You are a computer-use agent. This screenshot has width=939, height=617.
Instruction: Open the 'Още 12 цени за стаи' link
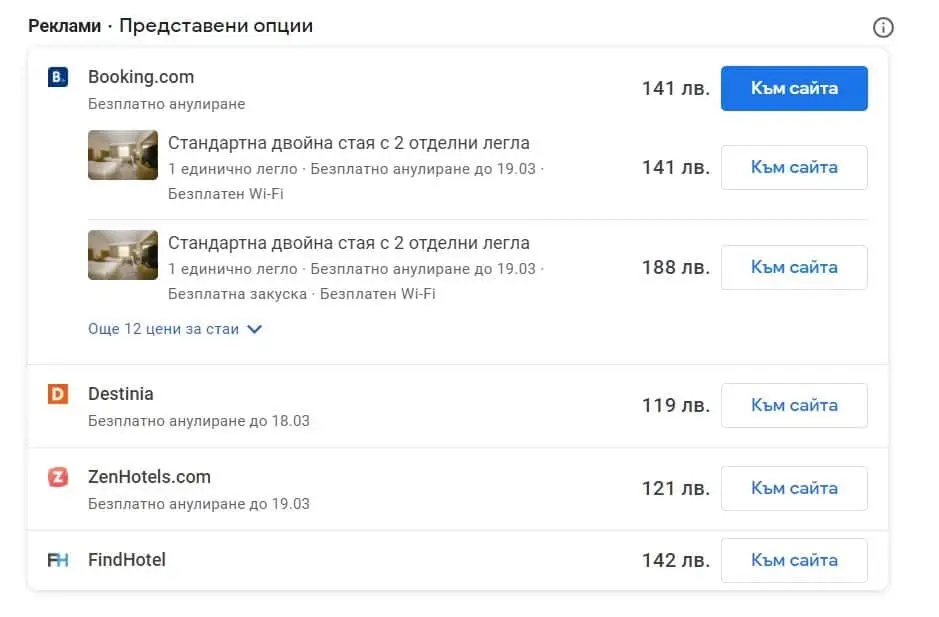(x=163, y=329)
